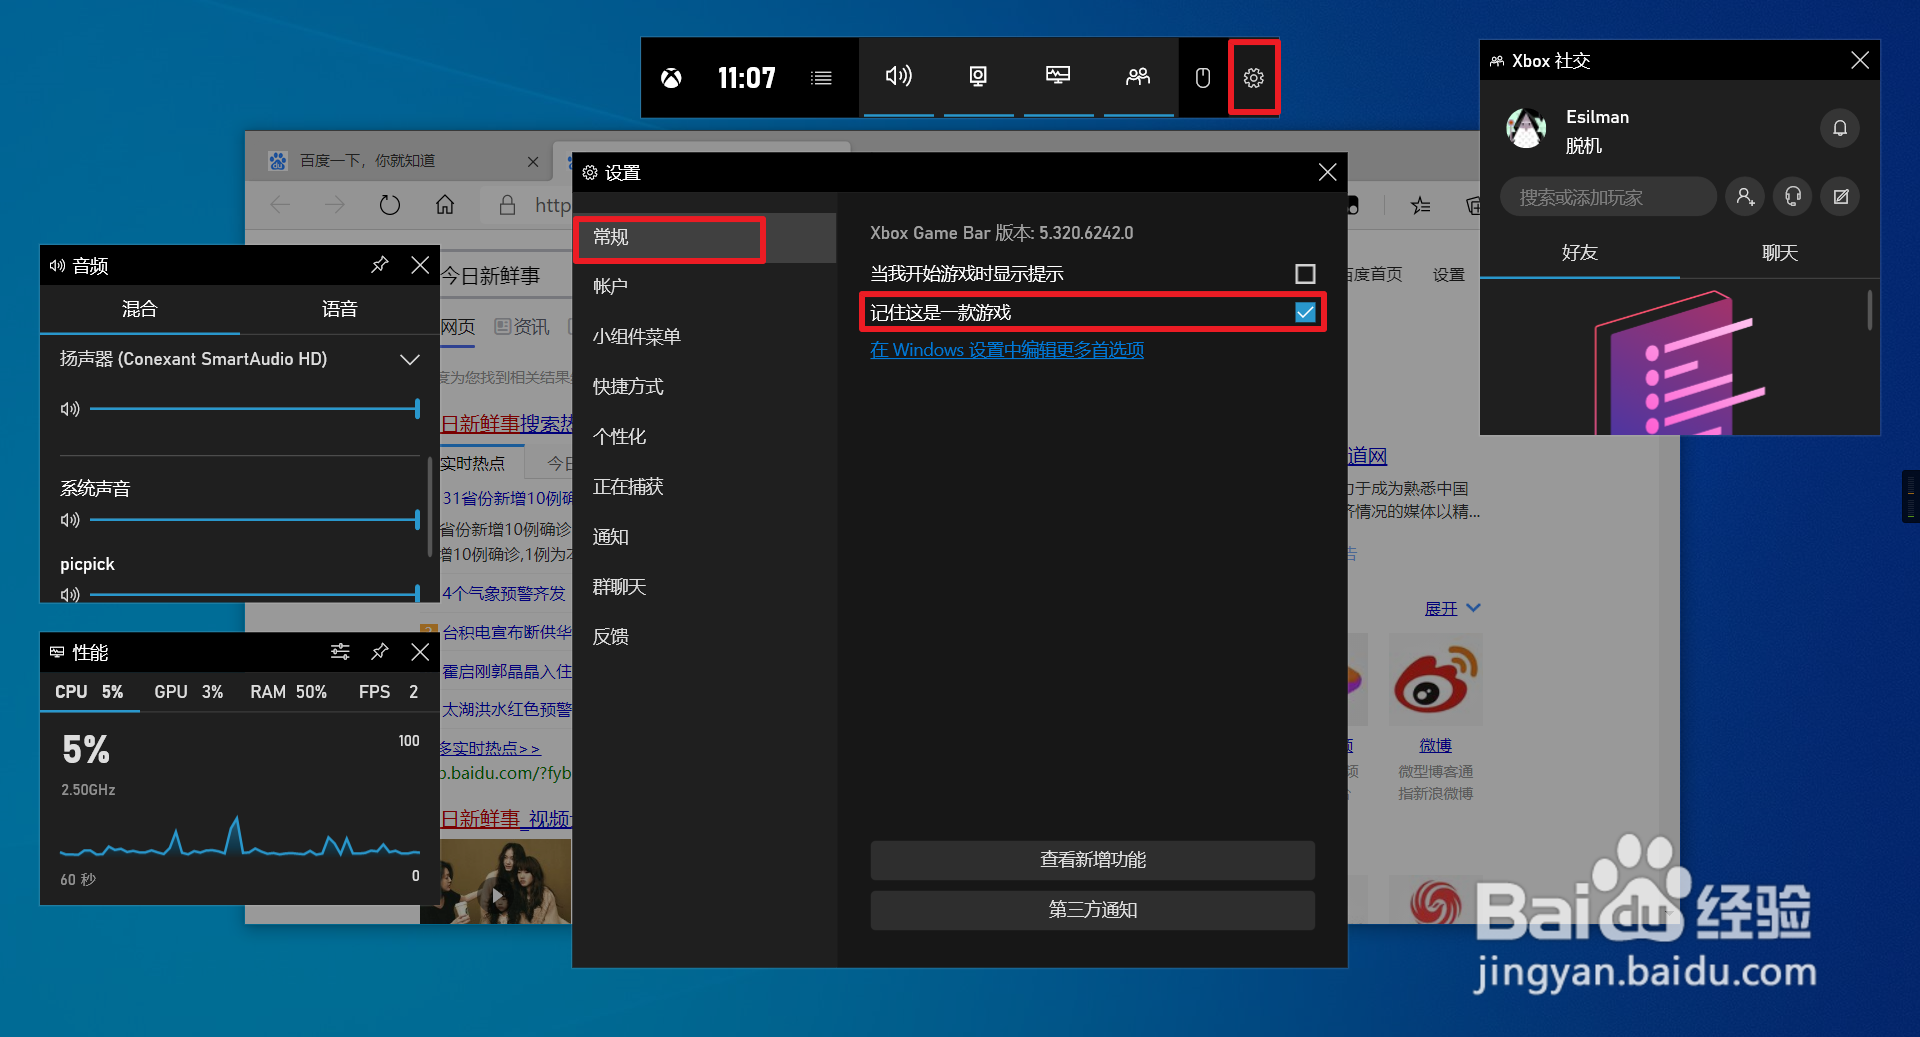Viewport: 1920px width, 1037px height.
Task: Open Xbox Social notifications bell
Action: (1839, 128)
